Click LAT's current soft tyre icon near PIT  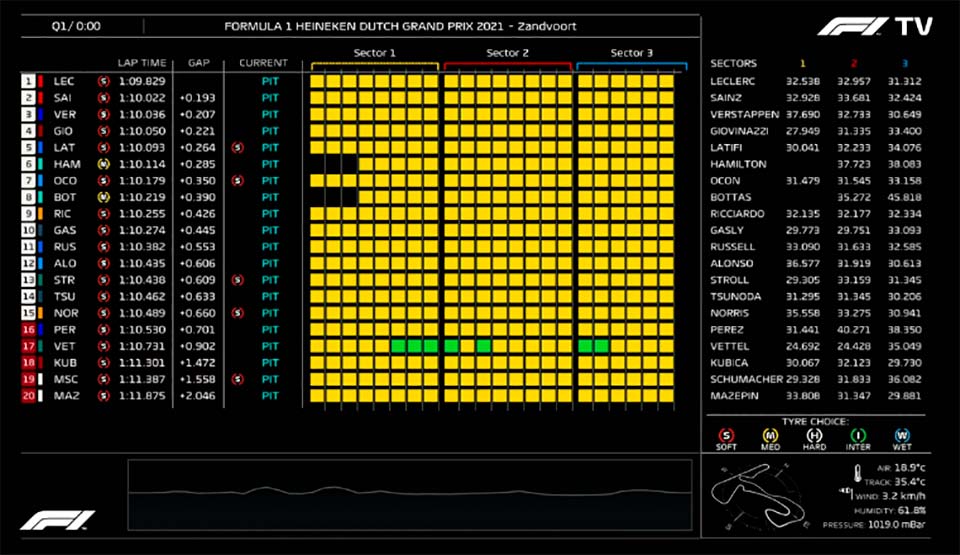coord(238,147)
